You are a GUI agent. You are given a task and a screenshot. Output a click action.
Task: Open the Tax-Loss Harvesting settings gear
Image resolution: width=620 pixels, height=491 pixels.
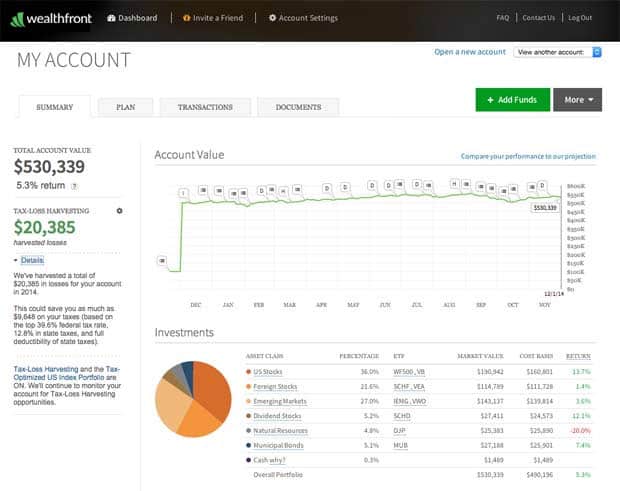(119, 211)
